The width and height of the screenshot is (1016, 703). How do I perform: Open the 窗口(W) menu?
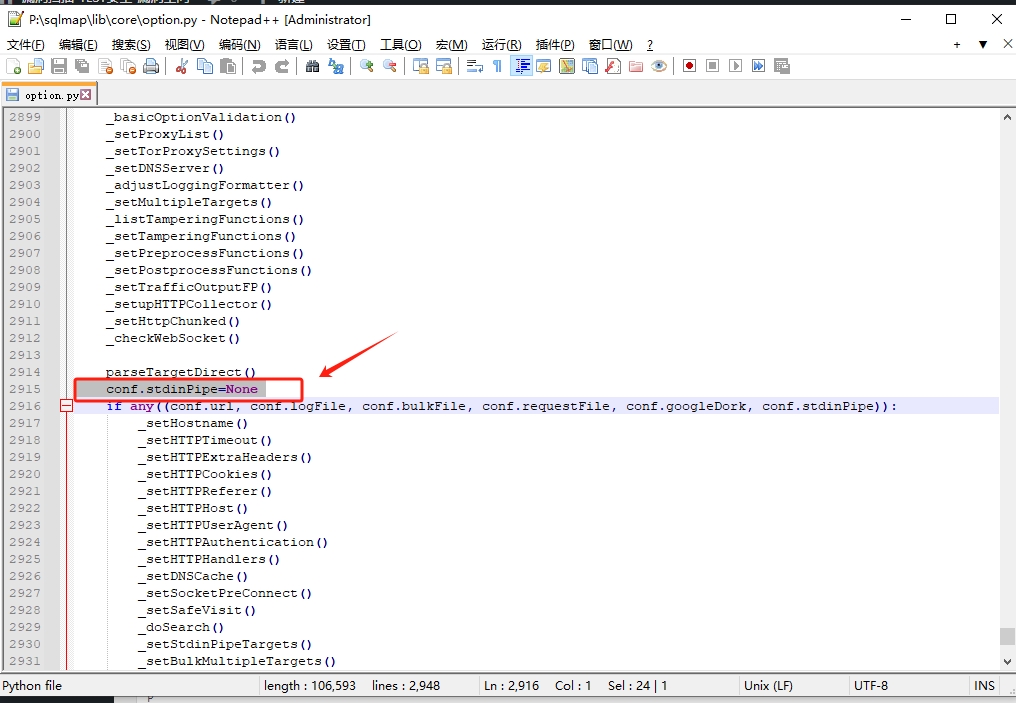click(610, 45)
